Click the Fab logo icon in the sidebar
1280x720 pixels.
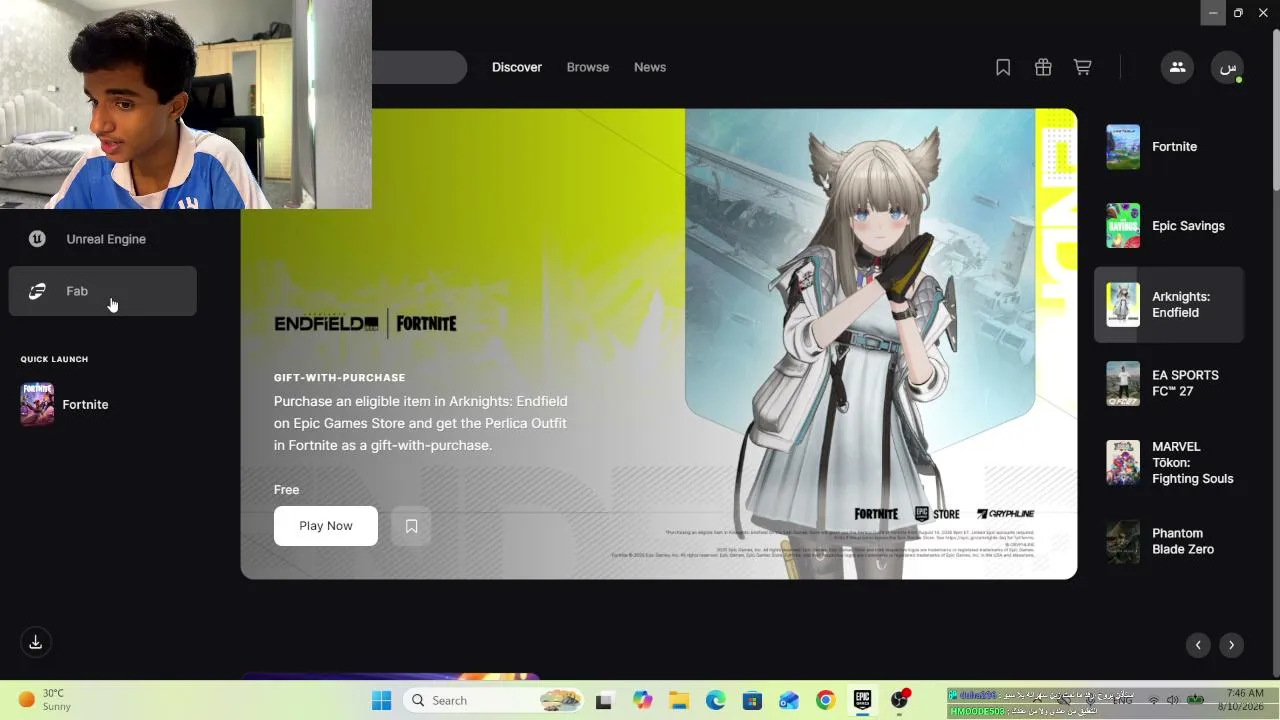[x=37, y=291]
